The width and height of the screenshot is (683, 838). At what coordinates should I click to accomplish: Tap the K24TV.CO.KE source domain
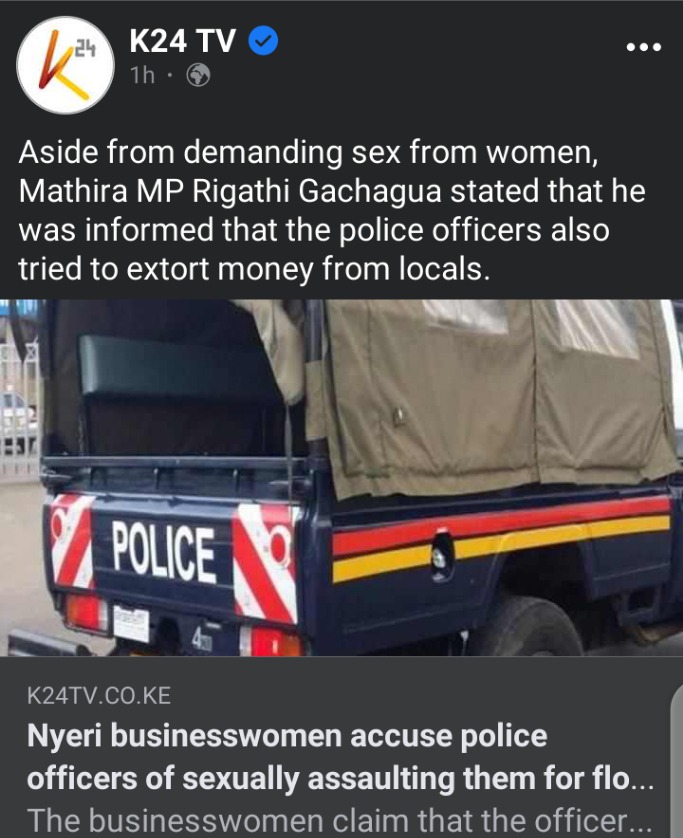(x=99, y=696)
